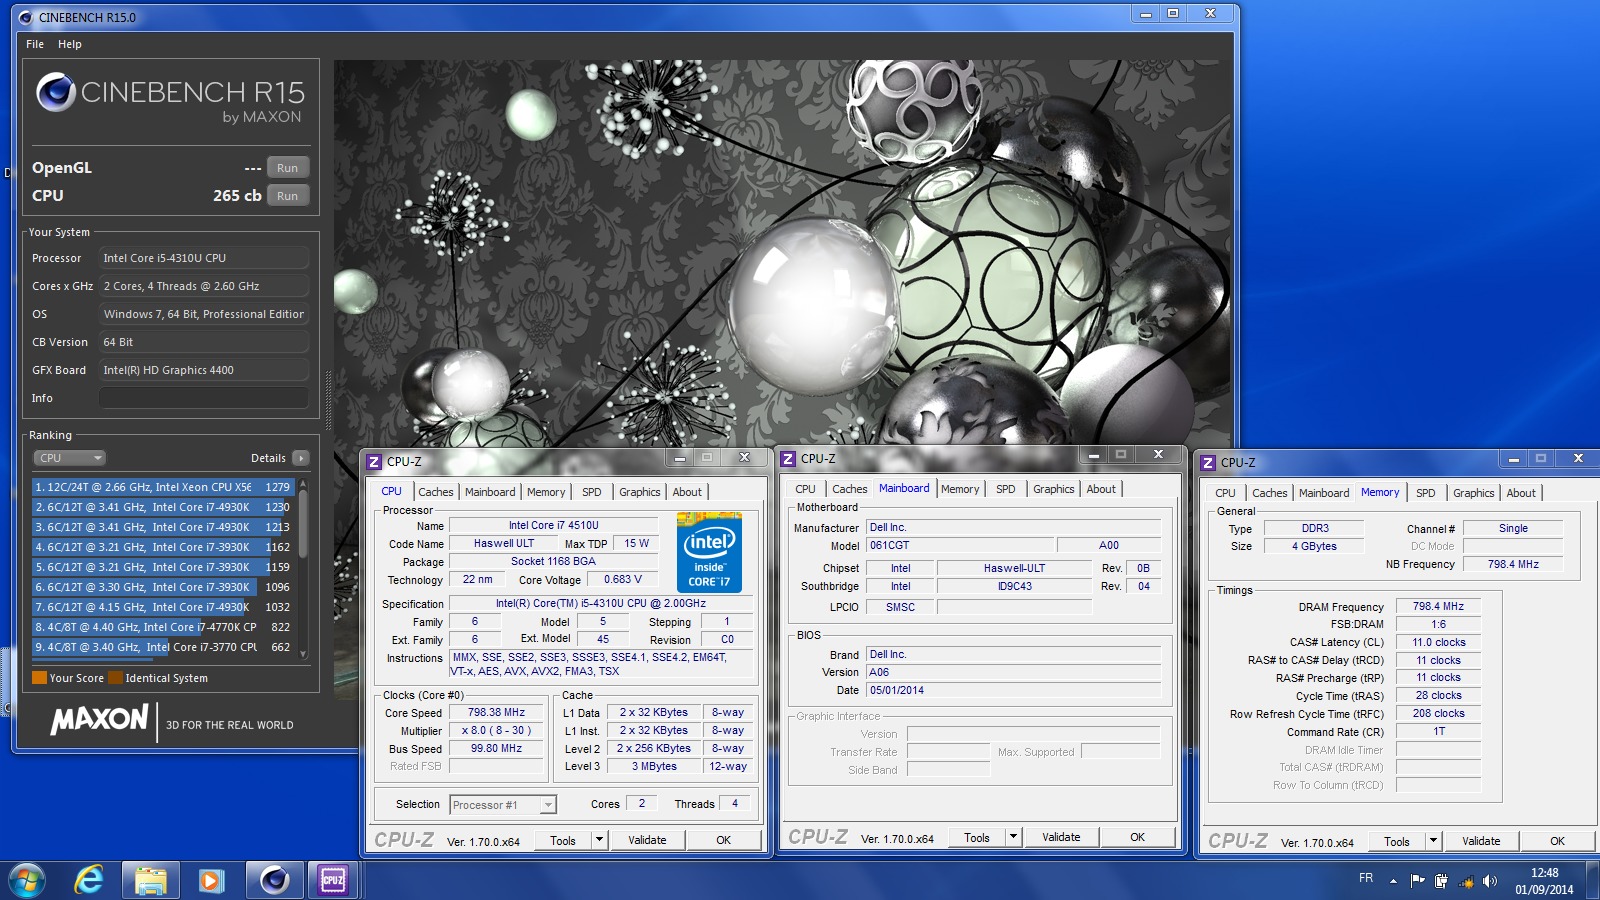Click the CPU-Z title icon of Mainboard window
The width and height of the screenshot is (1600, 900).
coord(788,458)
